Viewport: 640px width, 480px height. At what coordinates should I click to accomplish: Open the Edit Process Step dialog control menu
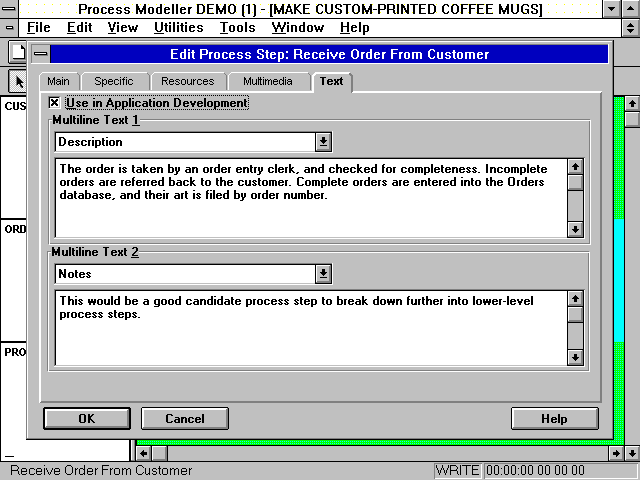[39, 54]
